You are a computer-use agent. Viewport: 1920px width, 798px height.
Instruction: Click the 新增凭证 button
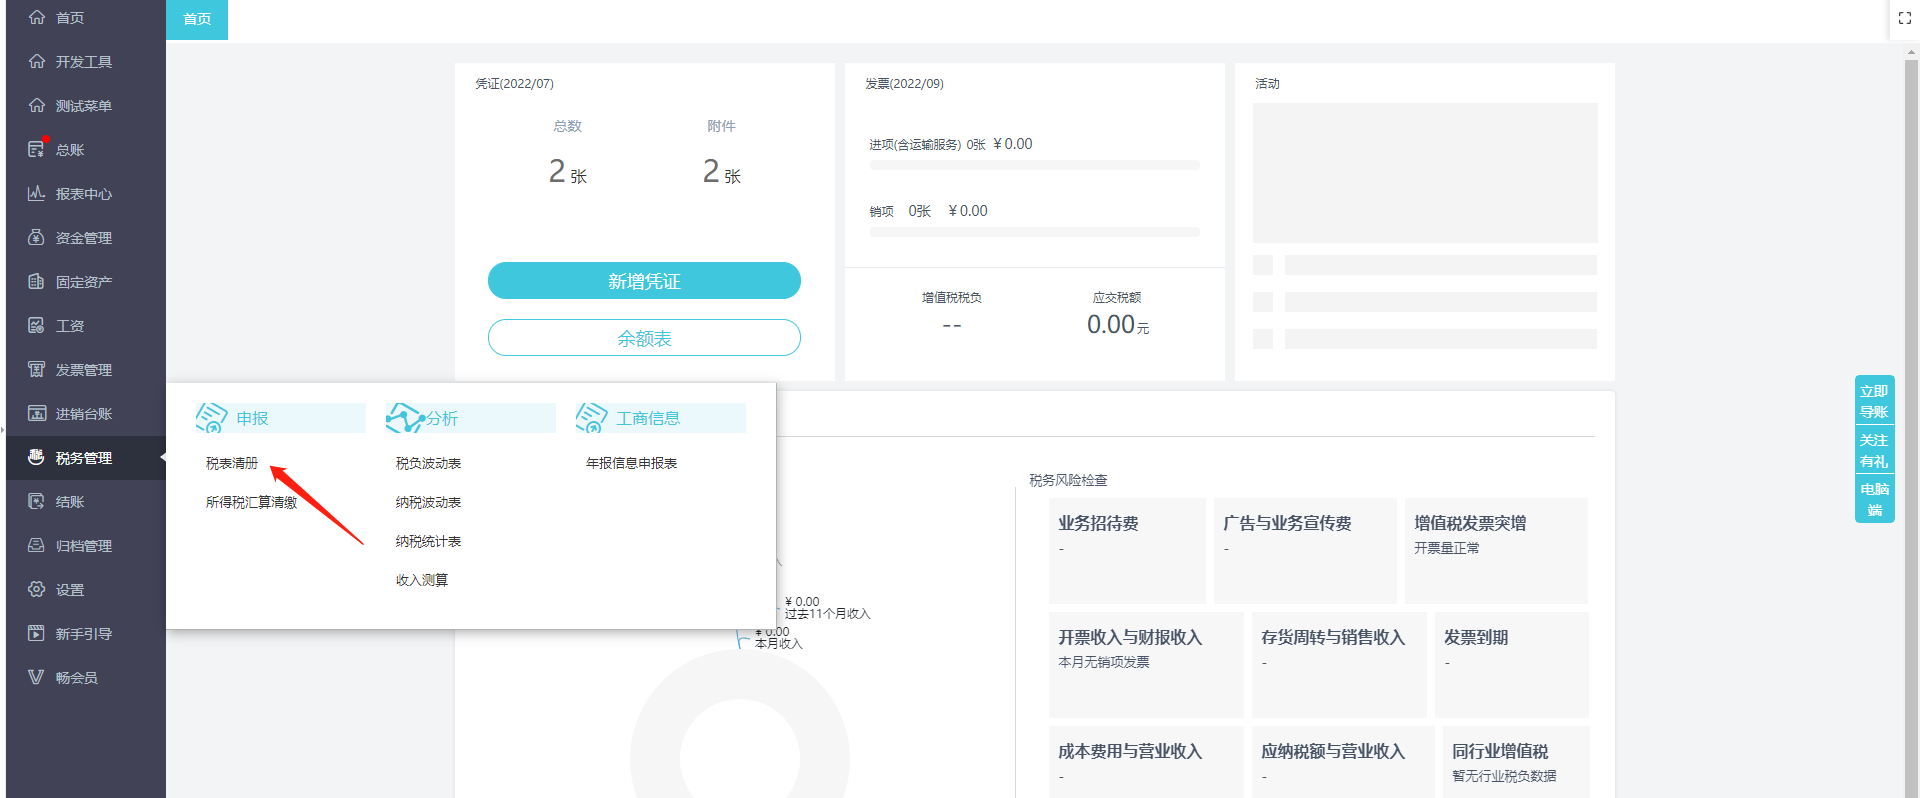[644, 281]
